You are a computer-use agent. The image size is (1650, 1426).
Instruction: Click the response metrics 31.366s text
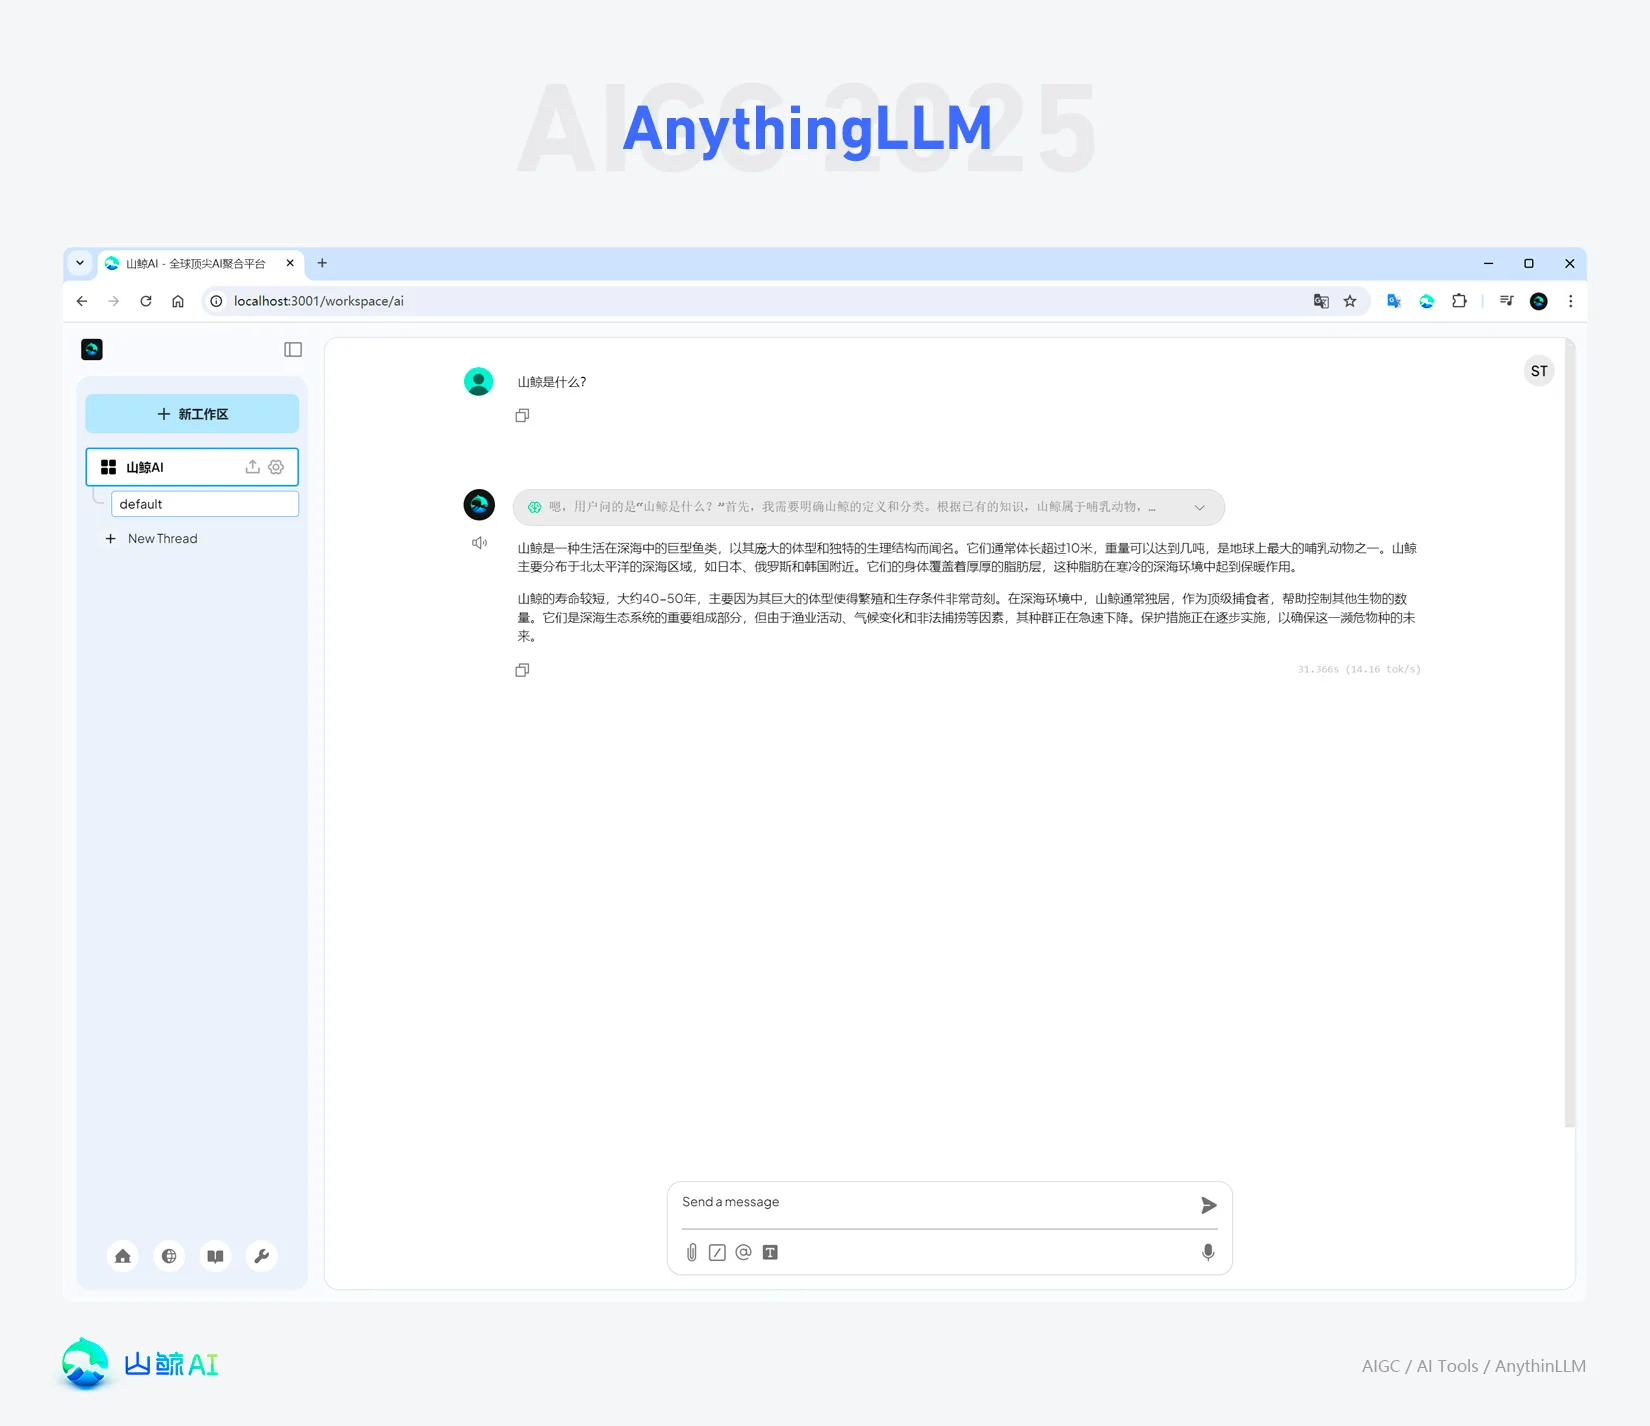pos(1359,669)
